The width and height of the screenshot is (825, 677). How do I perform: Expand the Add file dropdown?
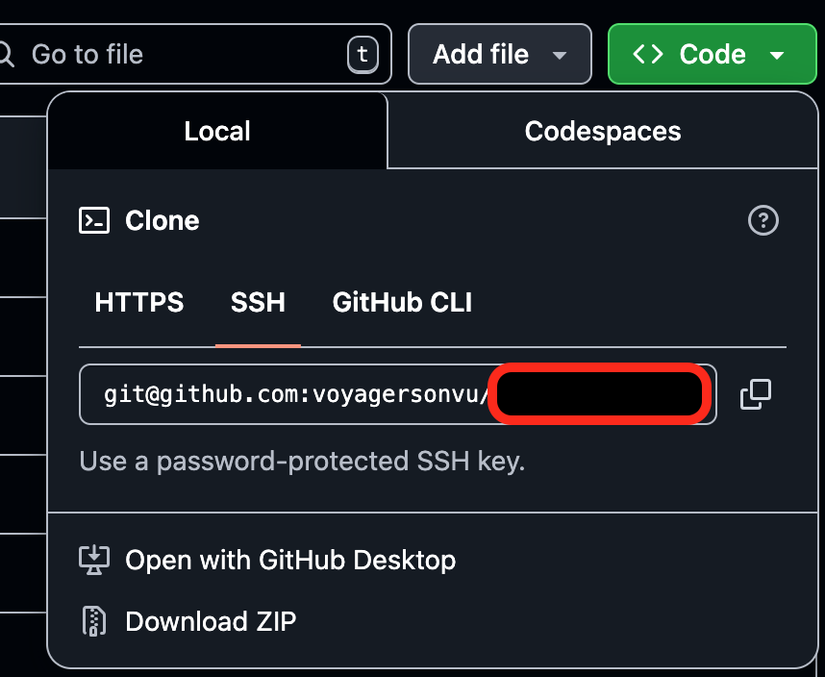point(500,54)
